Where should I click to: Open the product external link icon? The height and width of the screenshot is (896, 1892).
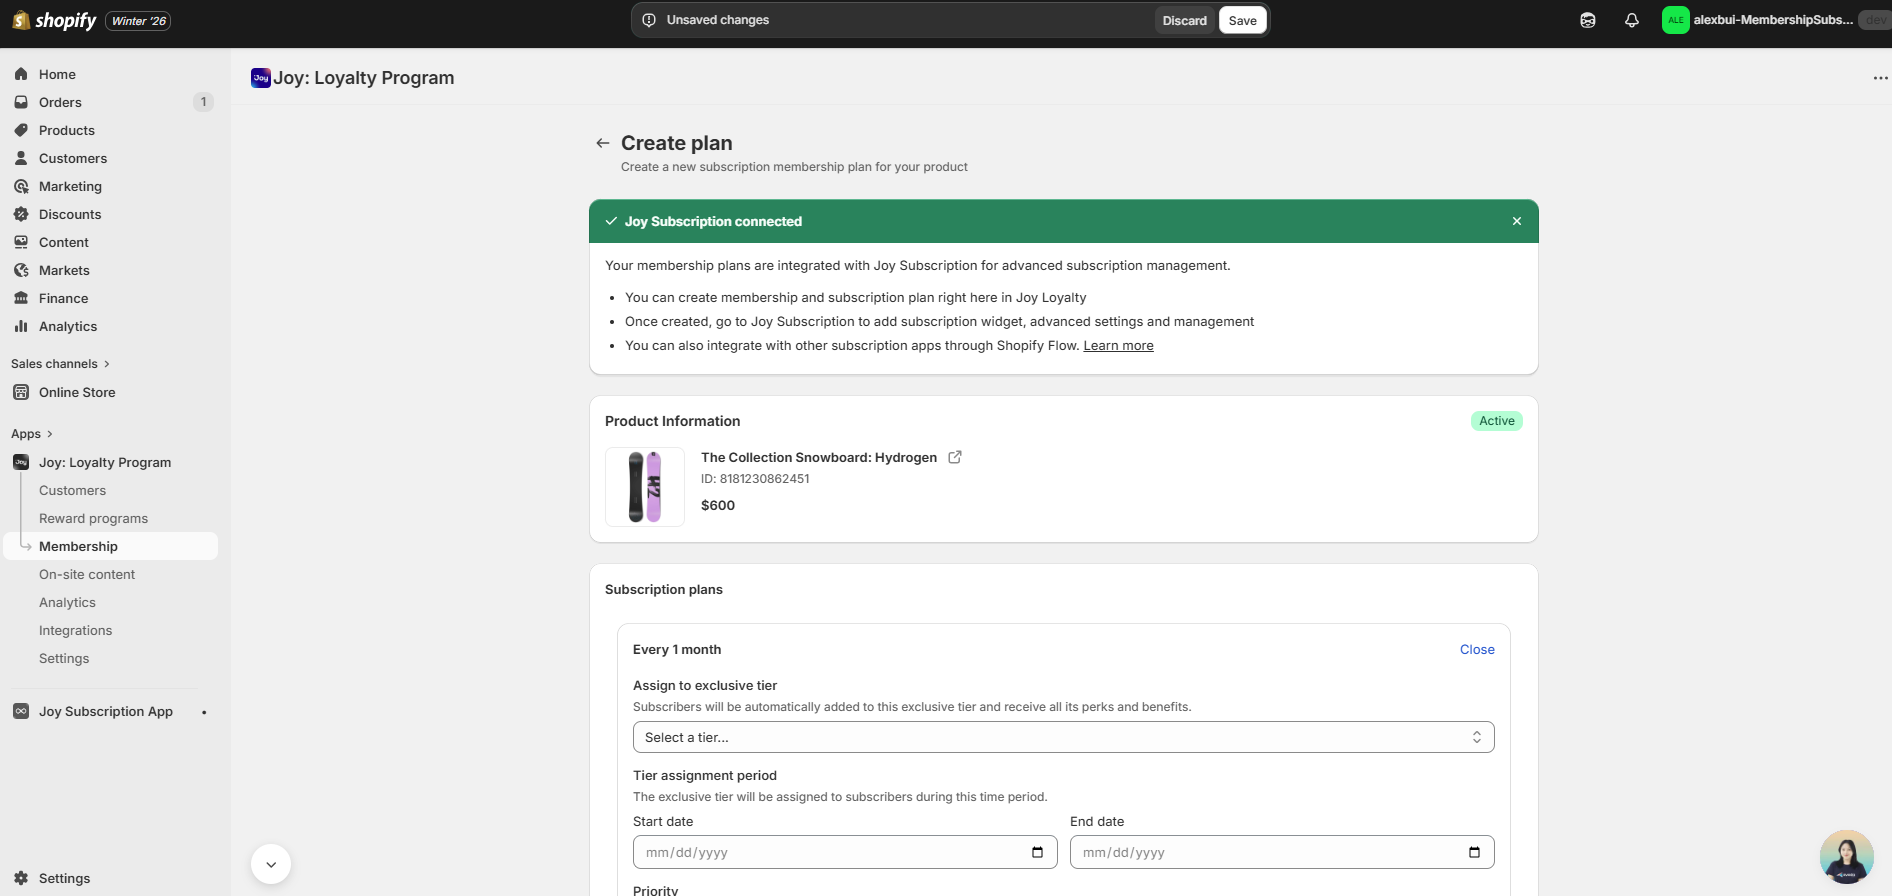(x=954, y=457)
